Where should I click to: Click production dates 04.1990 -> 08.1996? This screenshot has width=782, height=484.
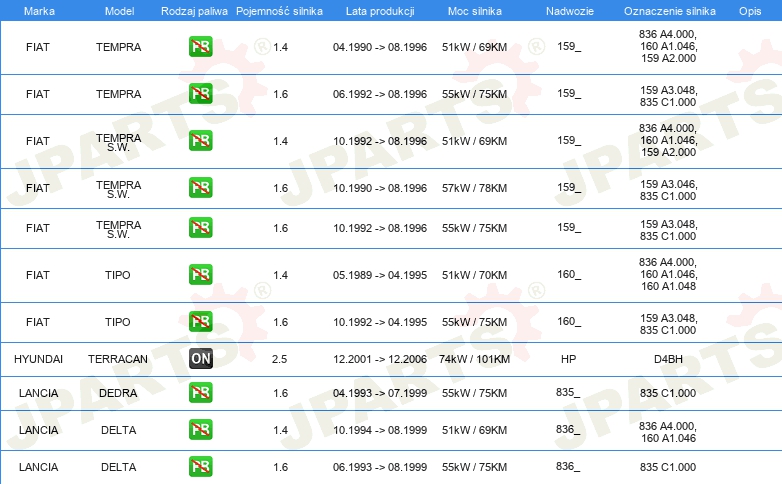coord(380,47)
